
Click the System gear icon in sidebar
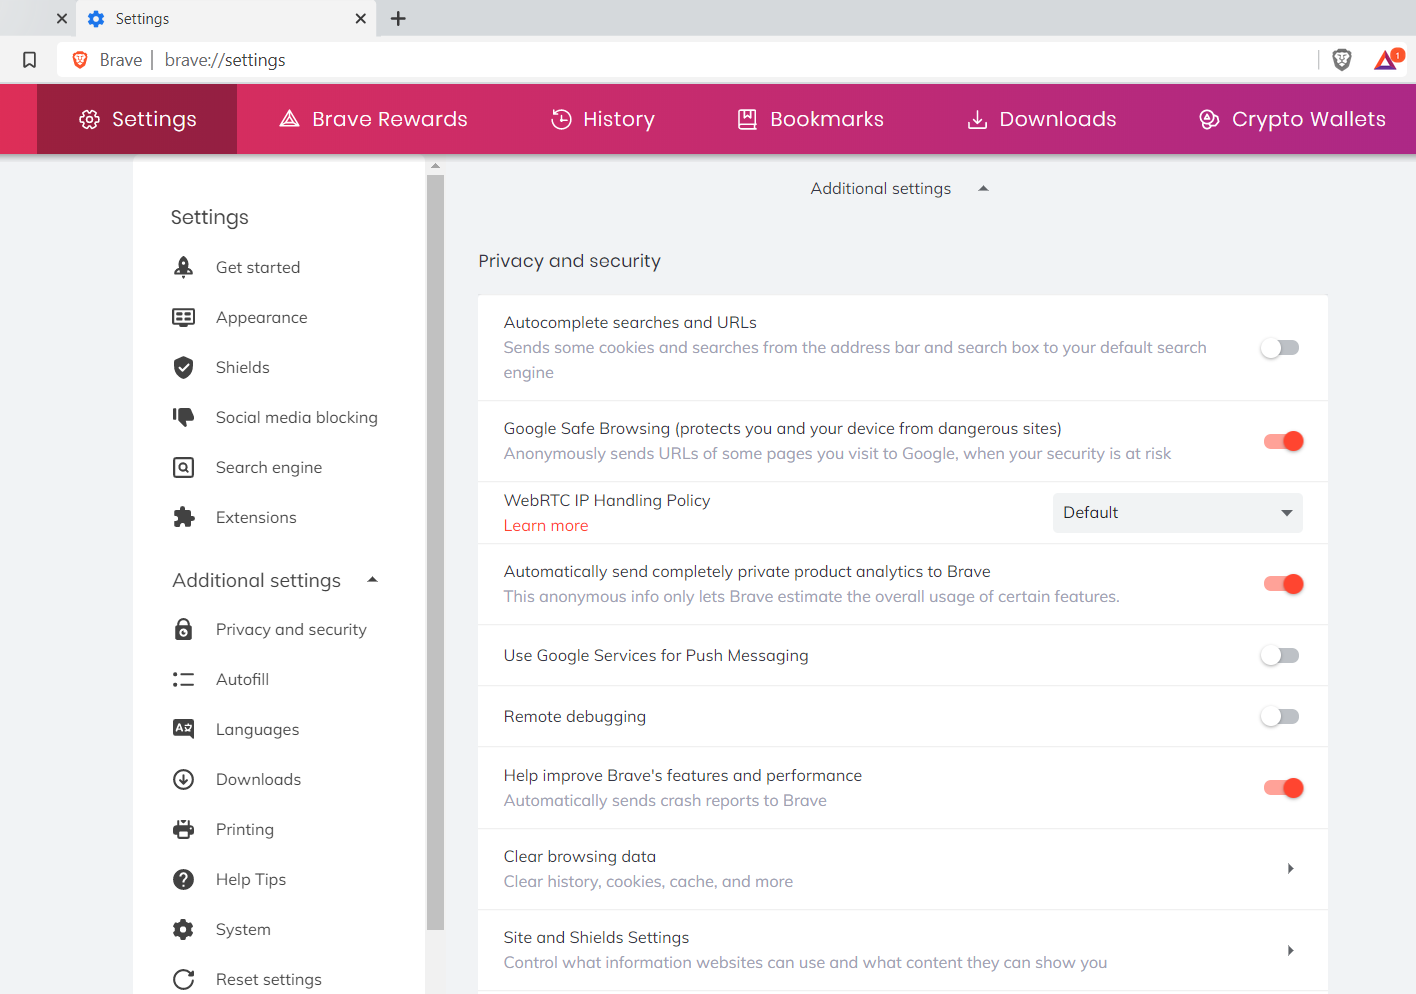tap(184, 929)
